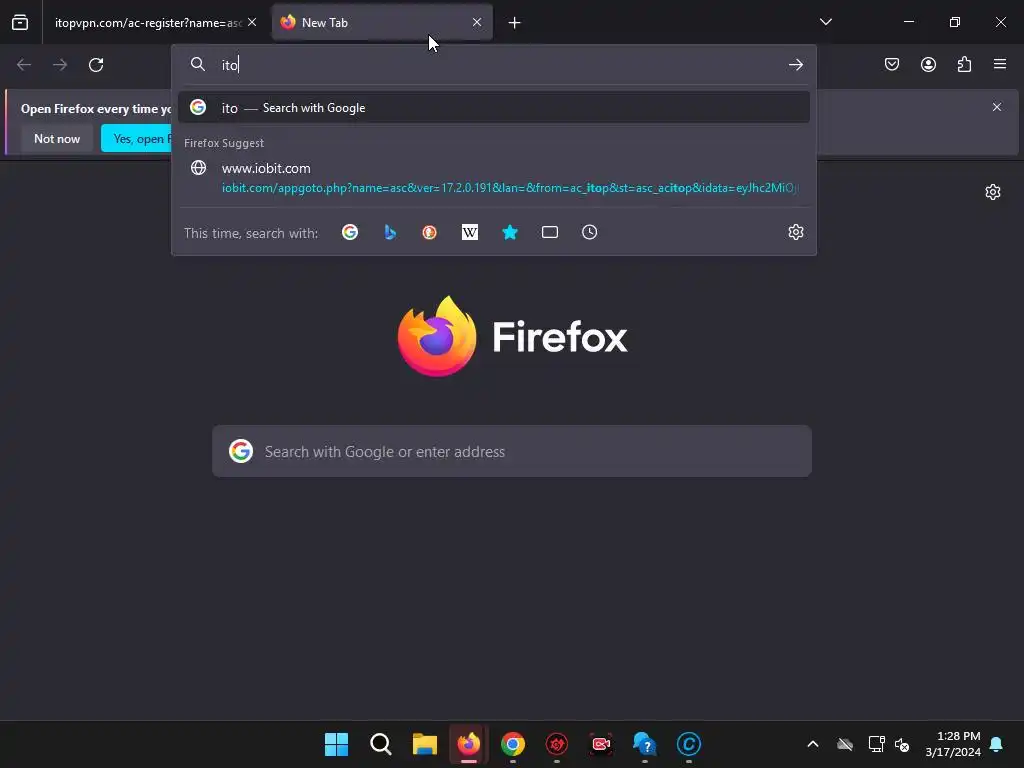Search open tabs icon
Image resolution: width=1024 pixels, height=768 pixels.
[x=550, y=232]
